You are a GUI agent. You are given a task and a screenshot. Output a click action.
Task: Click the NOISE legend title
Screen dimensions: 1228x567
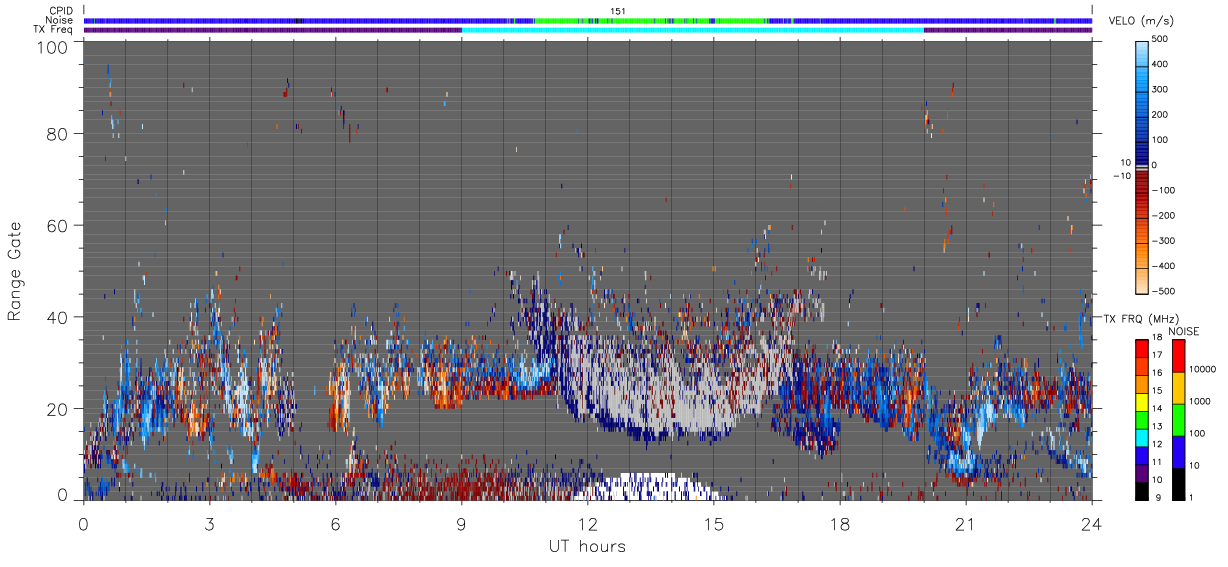tap(1184, 330)
